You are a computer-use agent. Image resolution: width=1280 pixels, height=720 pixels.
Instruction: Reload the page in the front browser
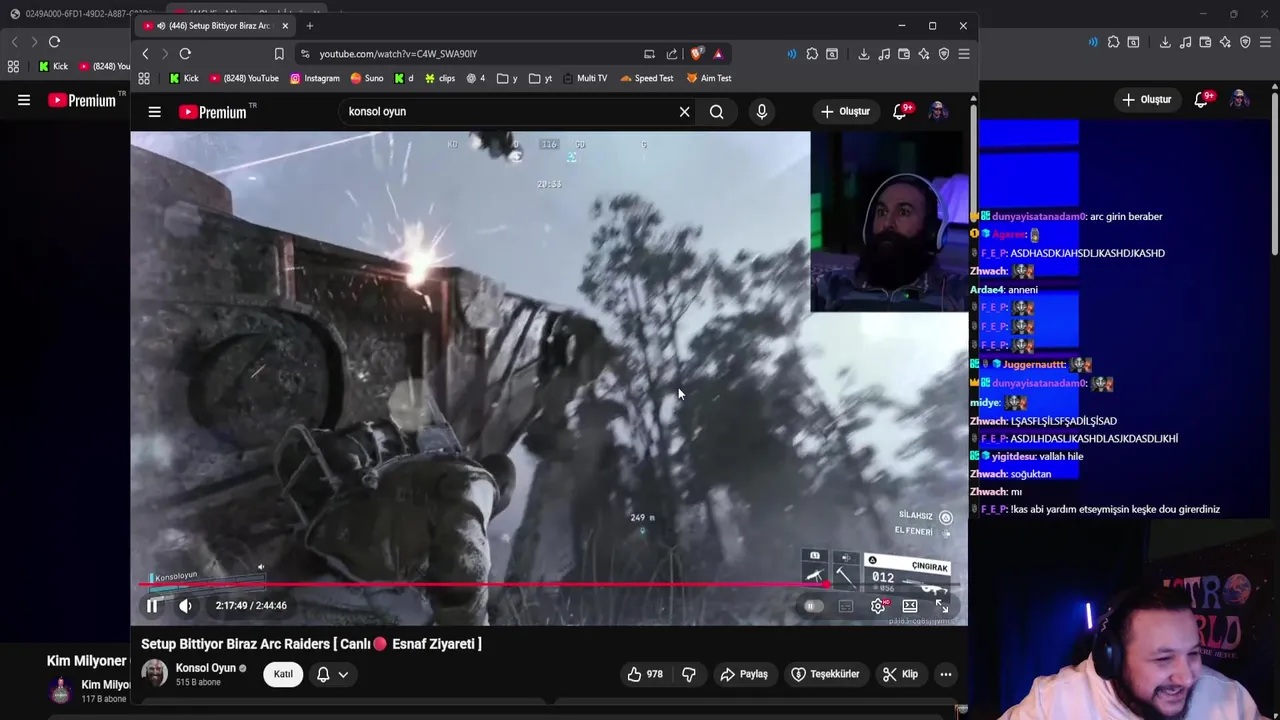coord(185,54)
